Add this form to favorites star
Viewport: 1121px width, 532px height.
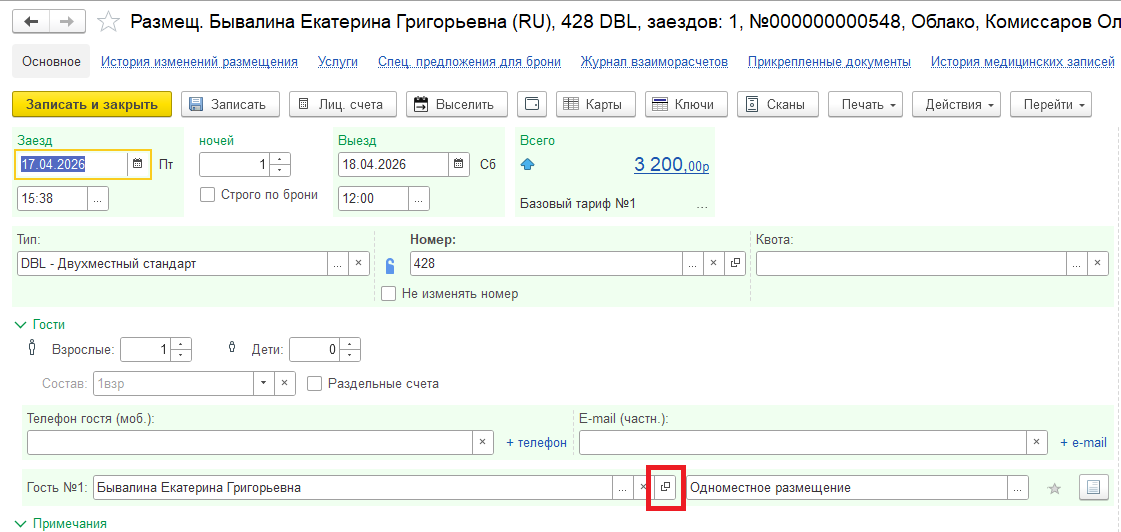[x=108, y=21]
